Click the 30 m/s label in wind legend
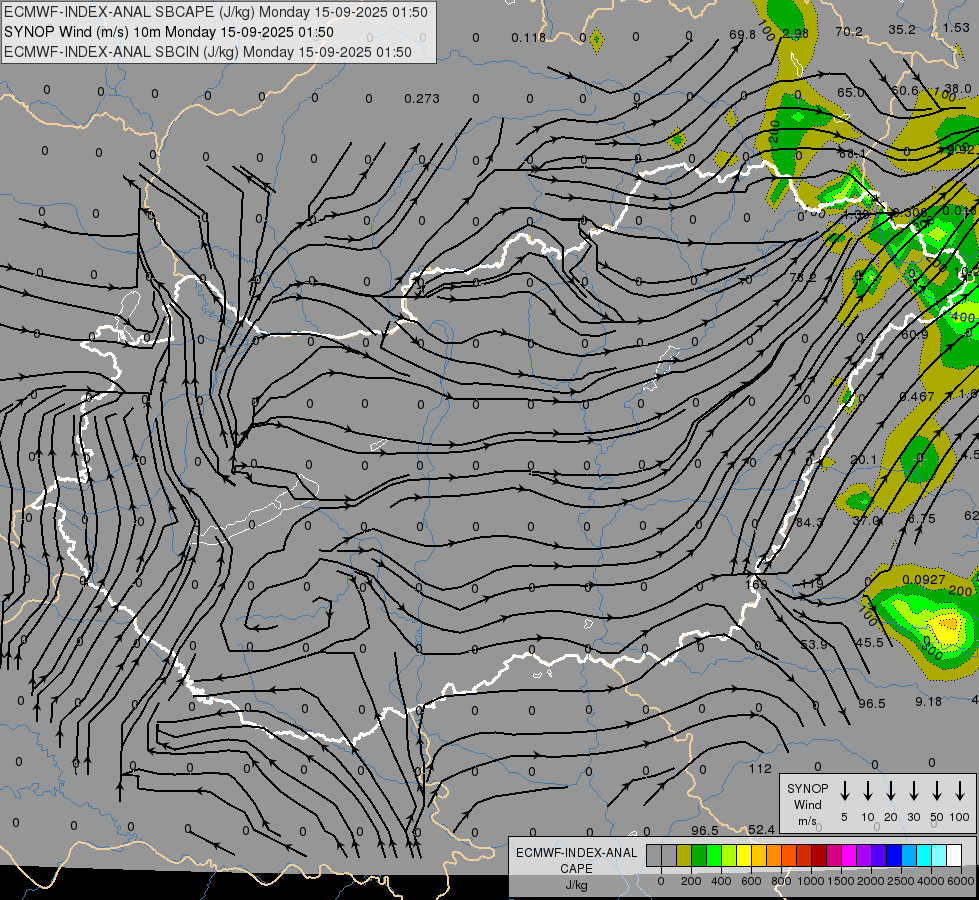This screenshot has height=900, width=979. pyautogui.click(x=913, y=817)
